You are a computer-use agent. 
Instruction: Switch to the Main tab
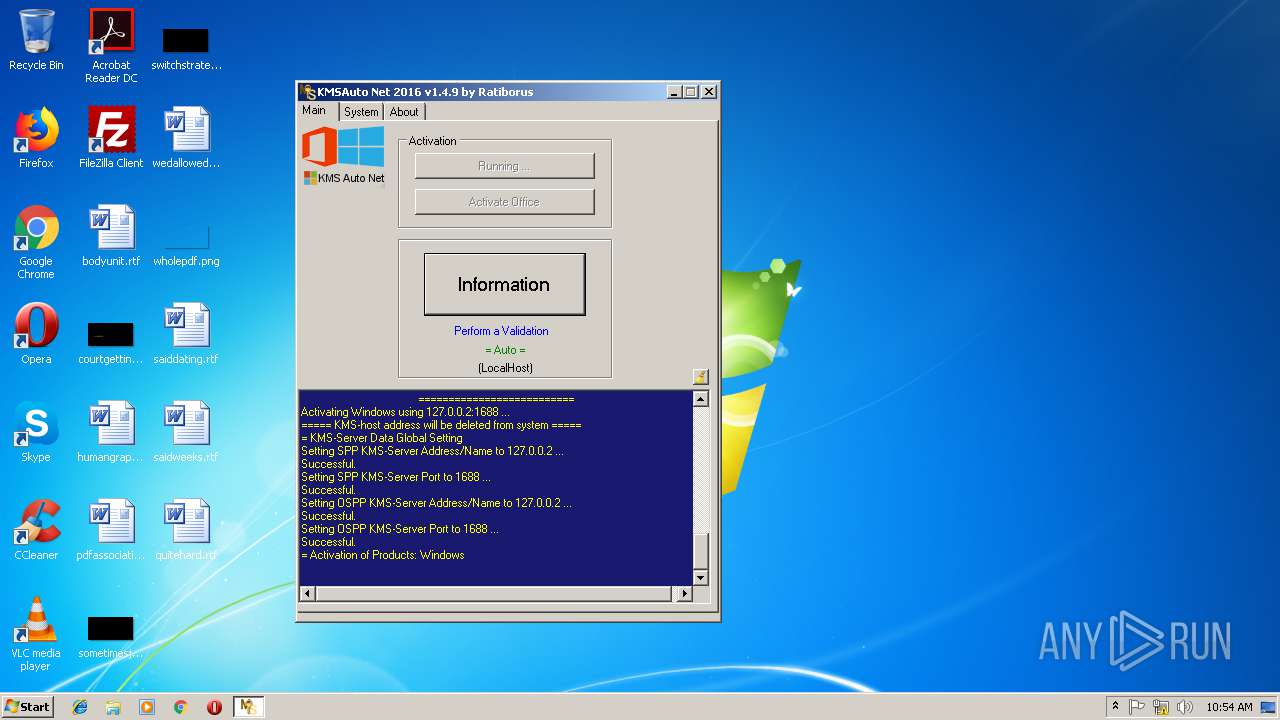(314, 111)
